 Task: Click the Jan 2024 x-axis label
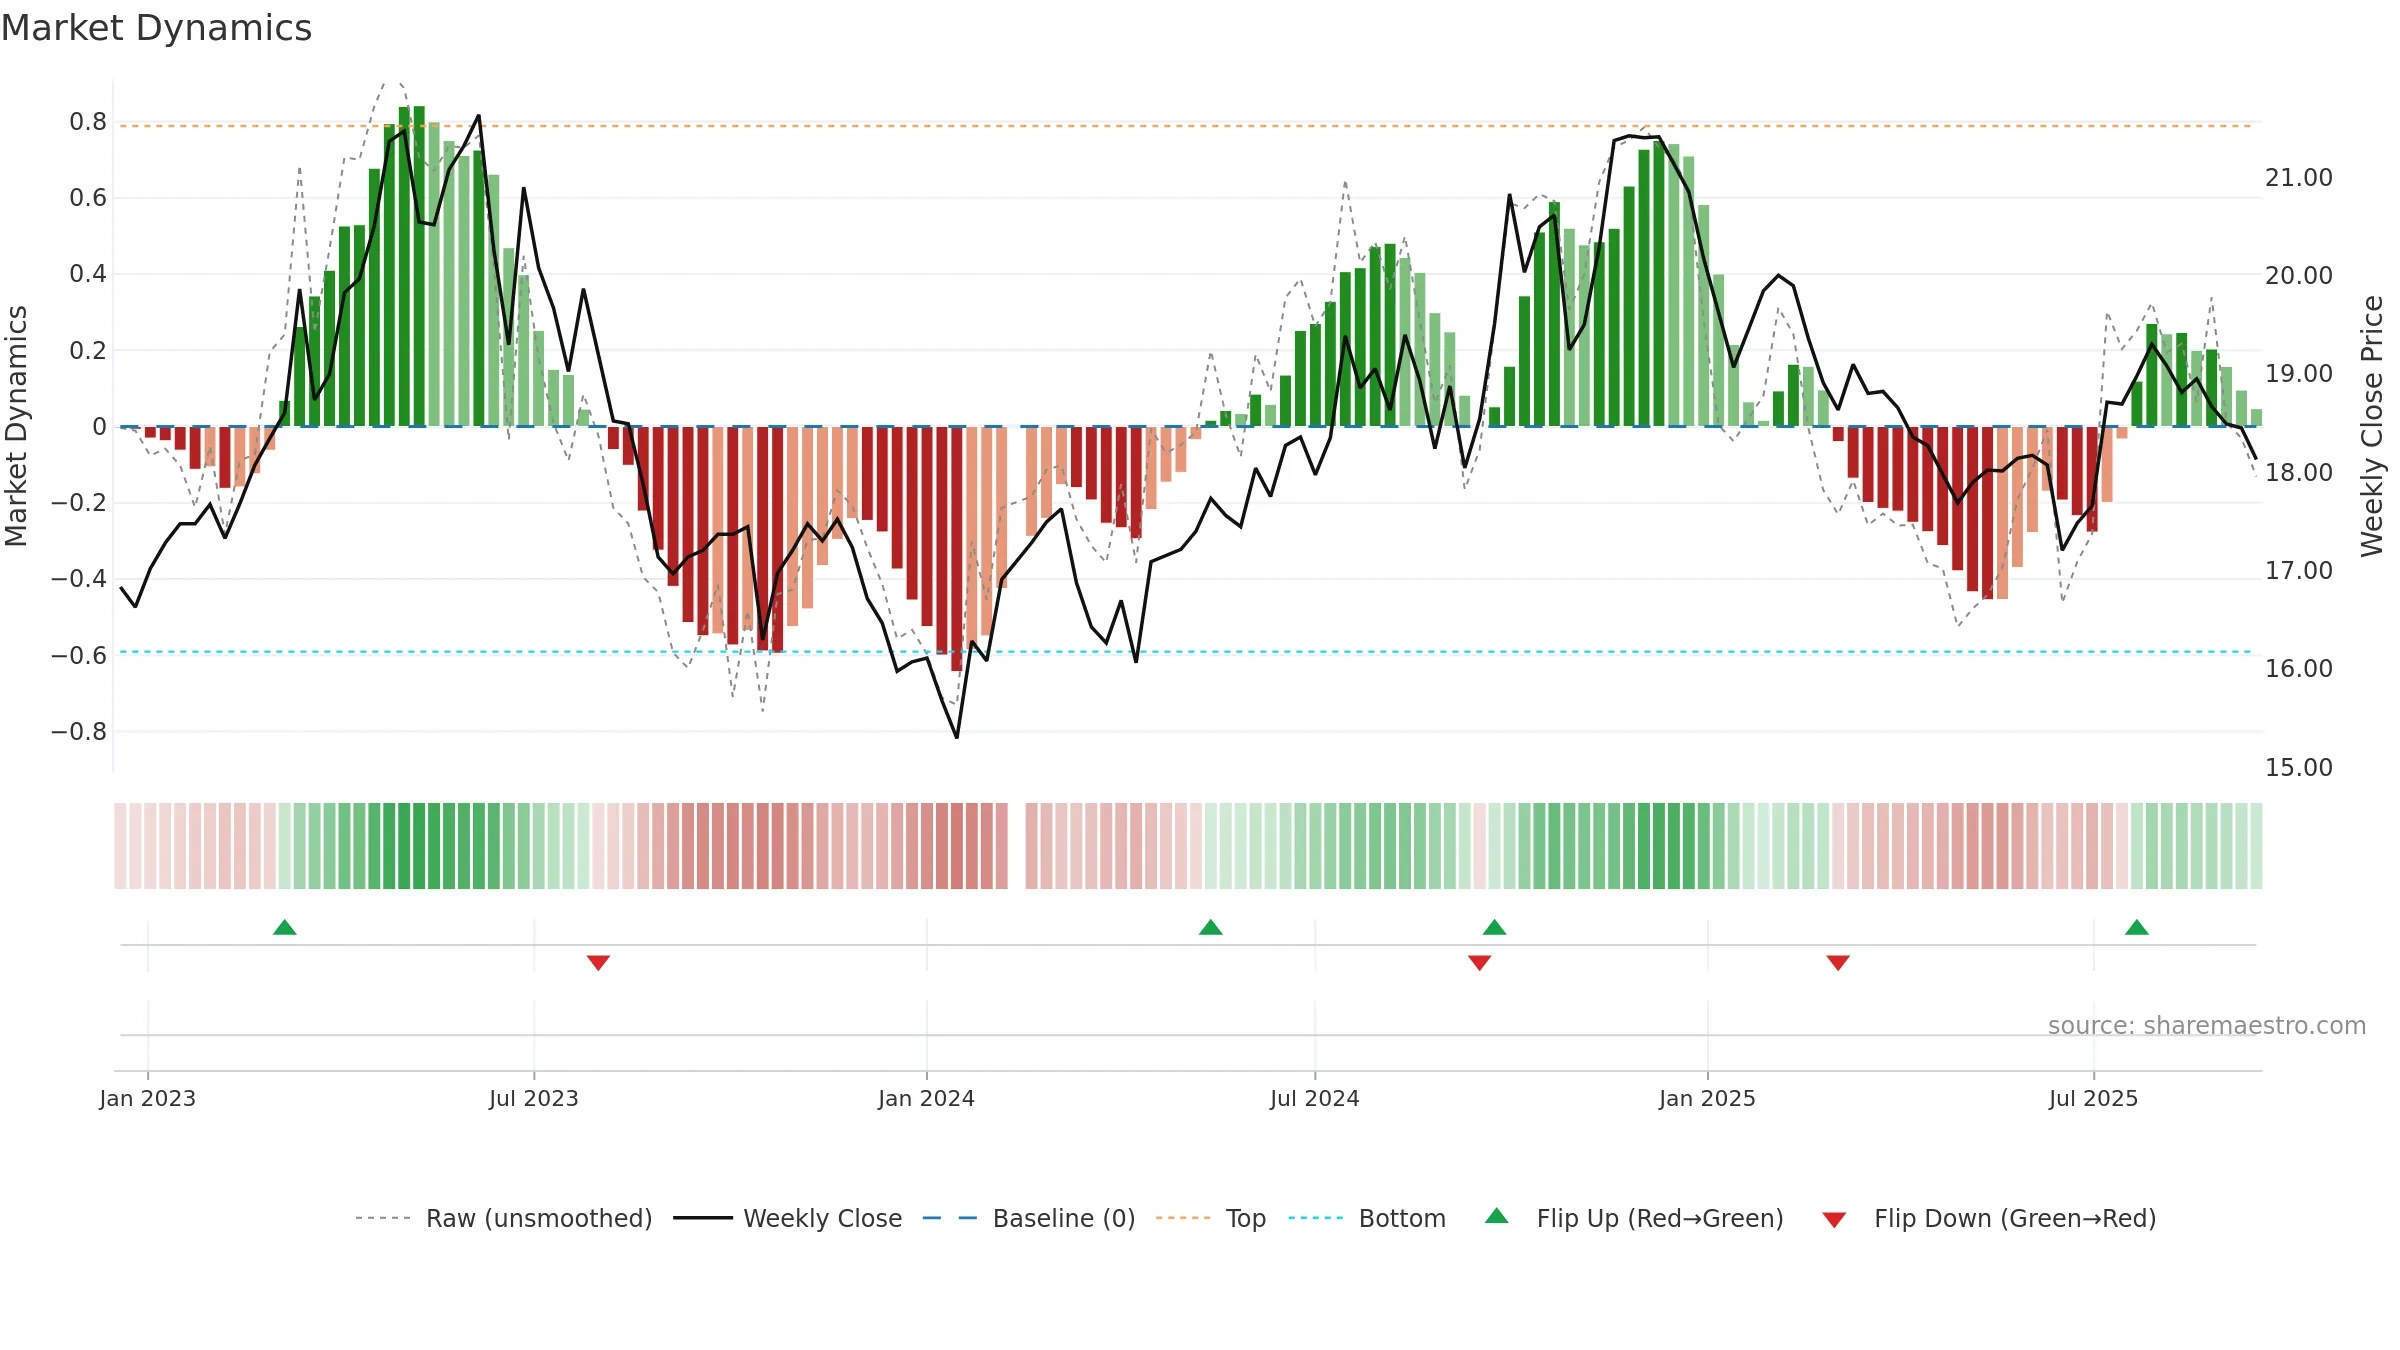click(x=927, y=1098)
